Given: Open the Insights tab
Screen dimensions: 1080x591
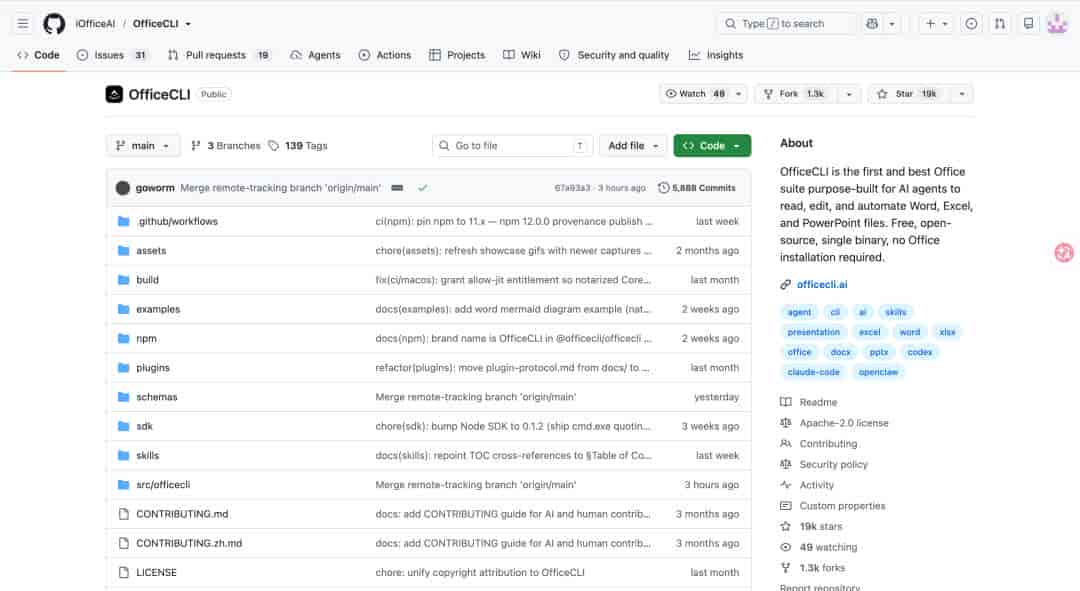Looking at the screenshot, I should coord(716,55).
